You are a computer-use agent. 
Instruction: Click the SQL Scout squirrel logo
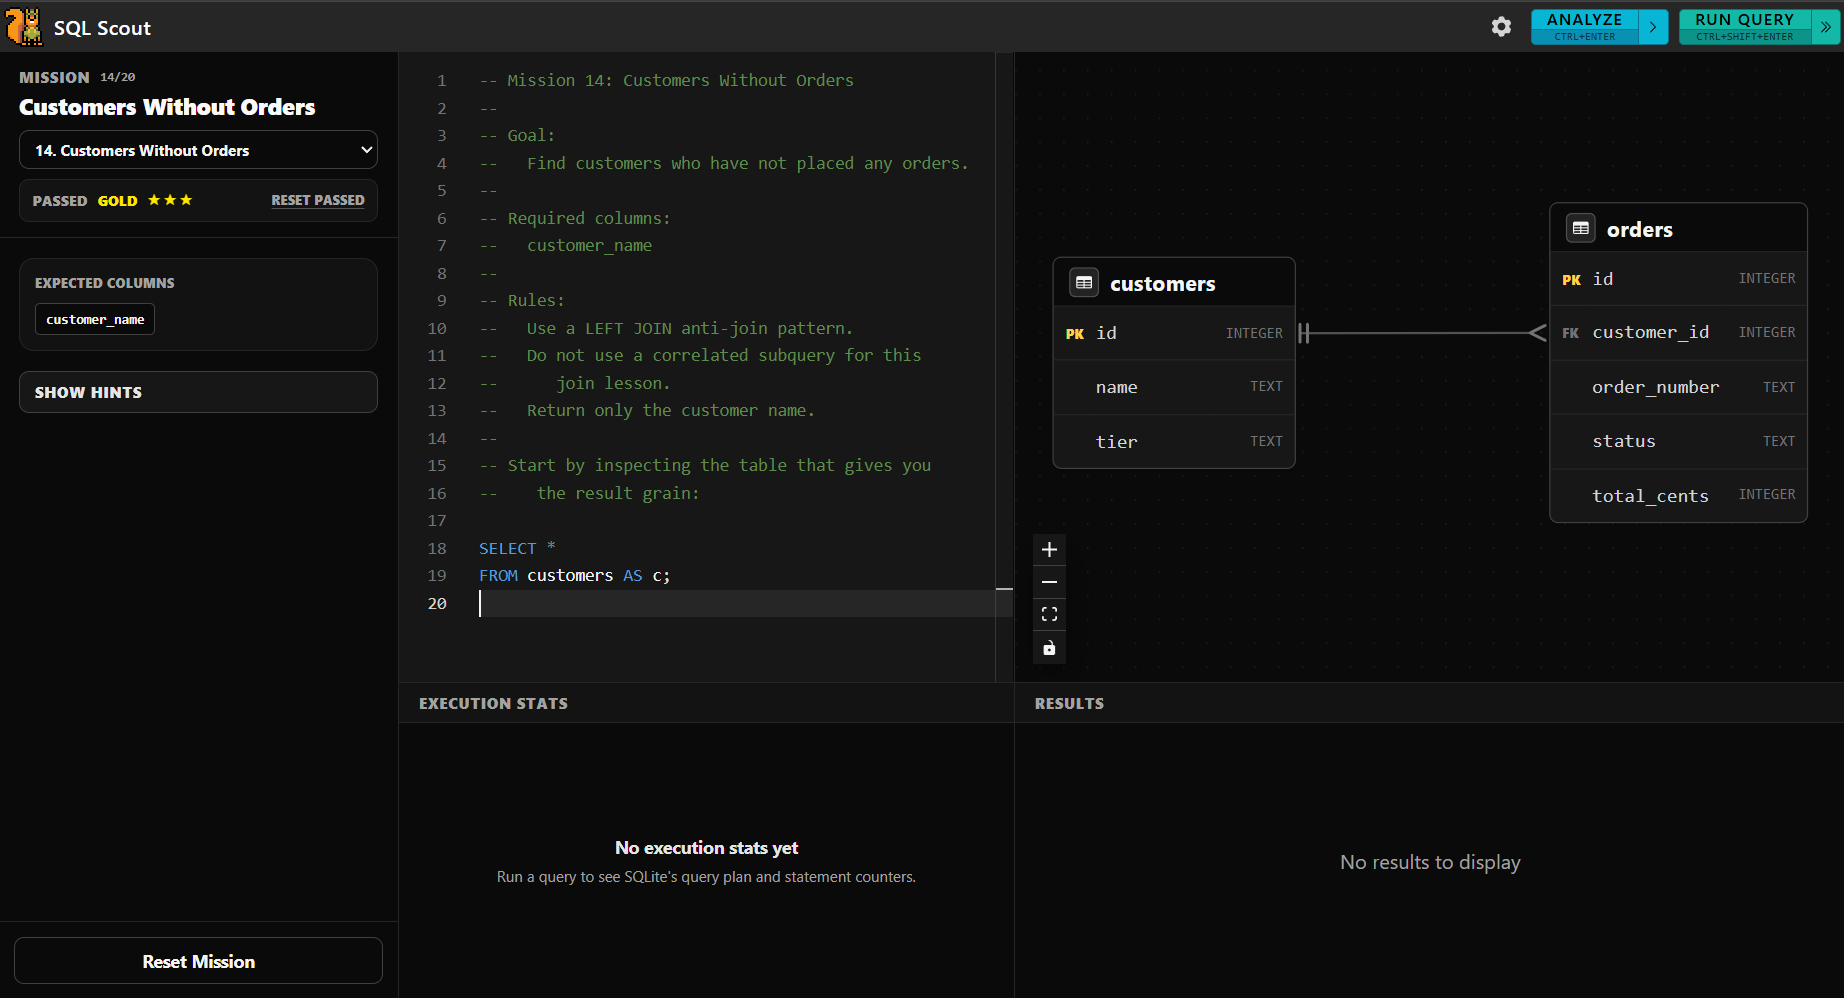[24, 27]
